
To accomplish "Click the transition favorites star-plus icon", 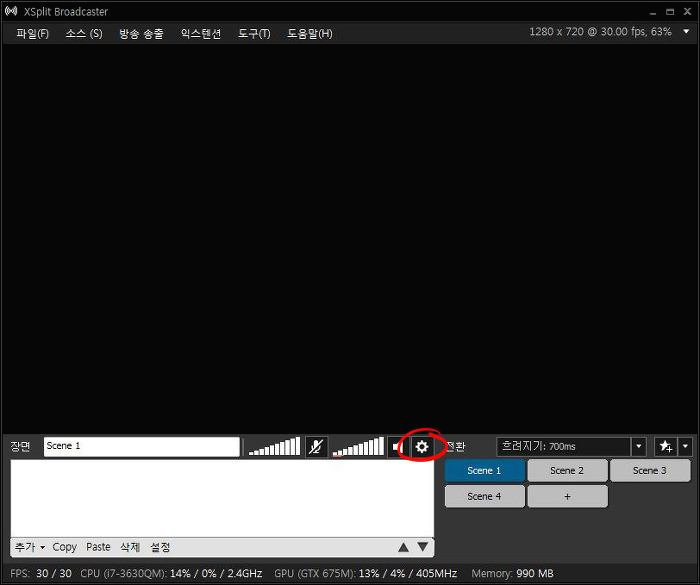I will tap(665, 446).
